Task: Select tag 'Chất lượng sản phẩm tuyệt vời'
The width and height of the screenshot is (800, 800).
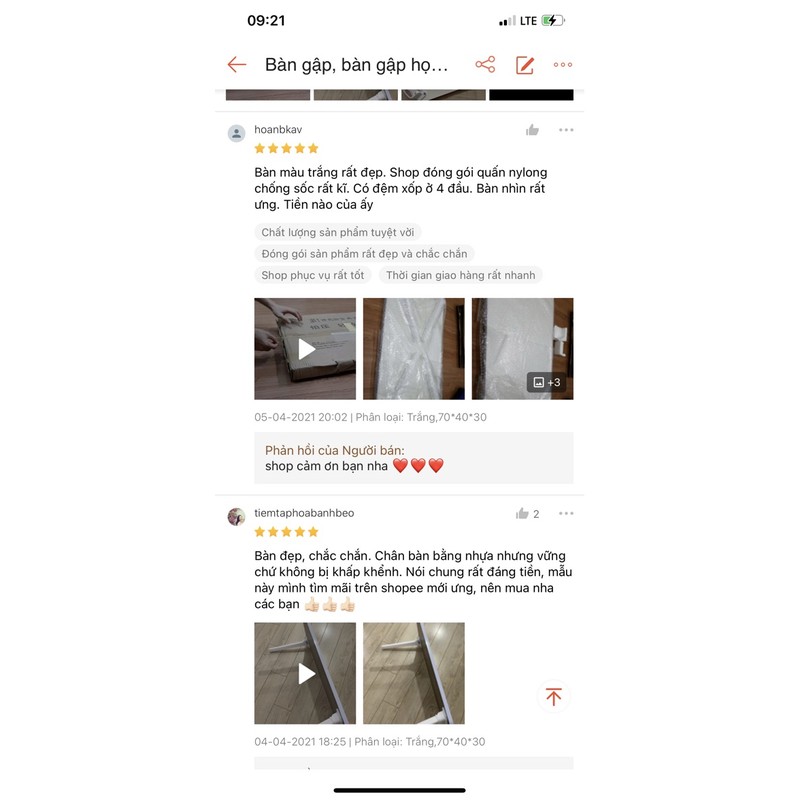Action: (x=338, y=232)
